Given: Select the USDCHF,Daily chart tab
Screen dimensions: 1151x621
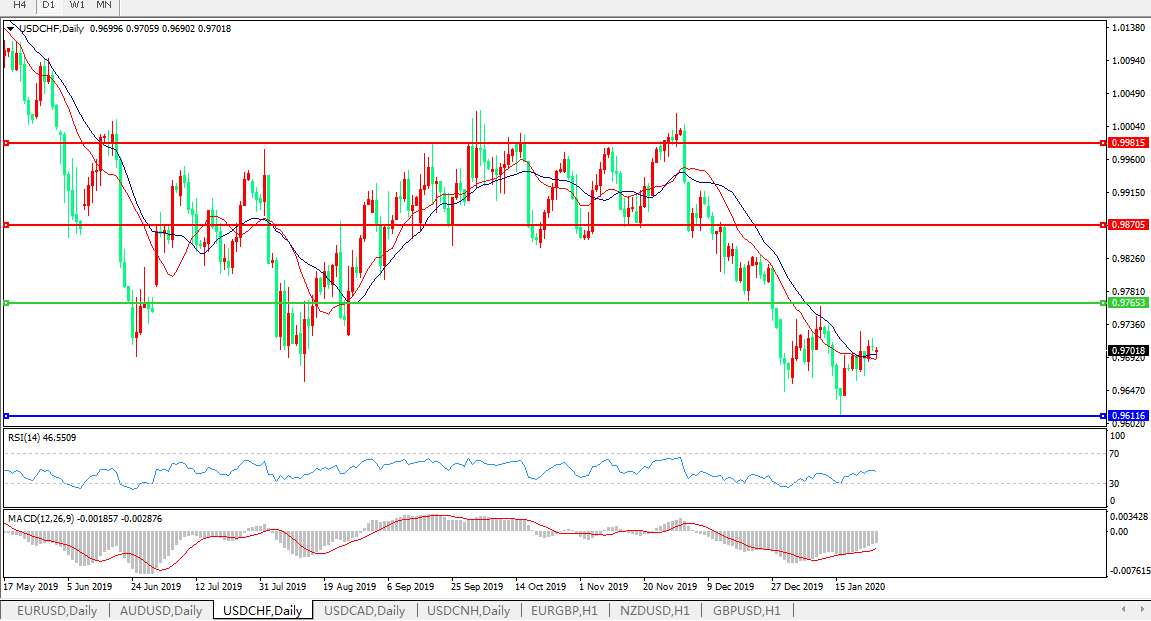Looking at the screenshot, I should pos(263,610).
